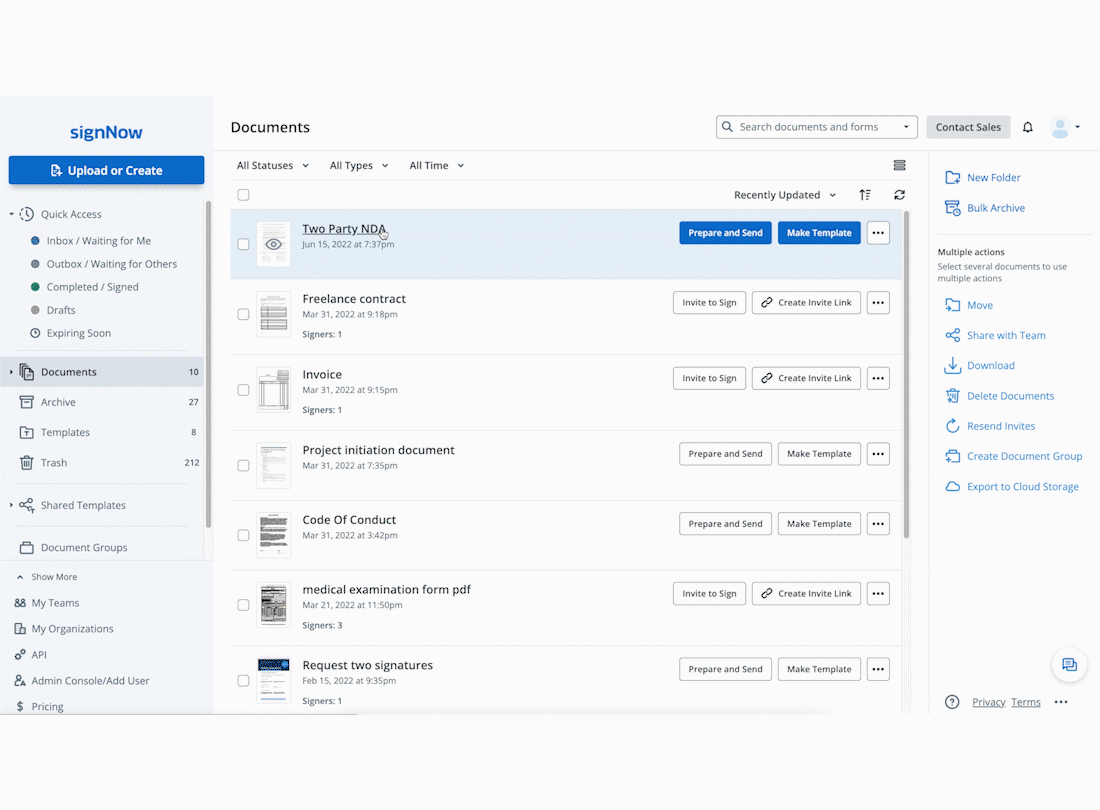The width and height of the screenshot is (1100, 810).
Task: Click the Resend Invites icon
Action: [952, 426]
